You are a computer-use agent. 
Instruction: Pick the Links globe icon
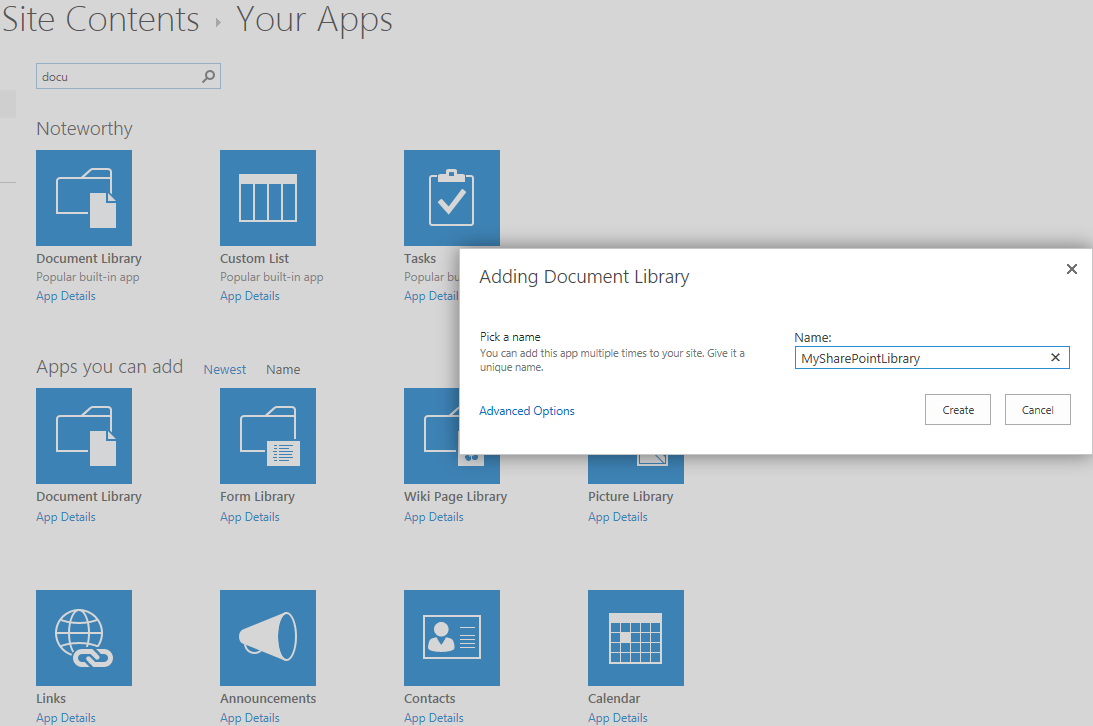[x=84, y=638]
